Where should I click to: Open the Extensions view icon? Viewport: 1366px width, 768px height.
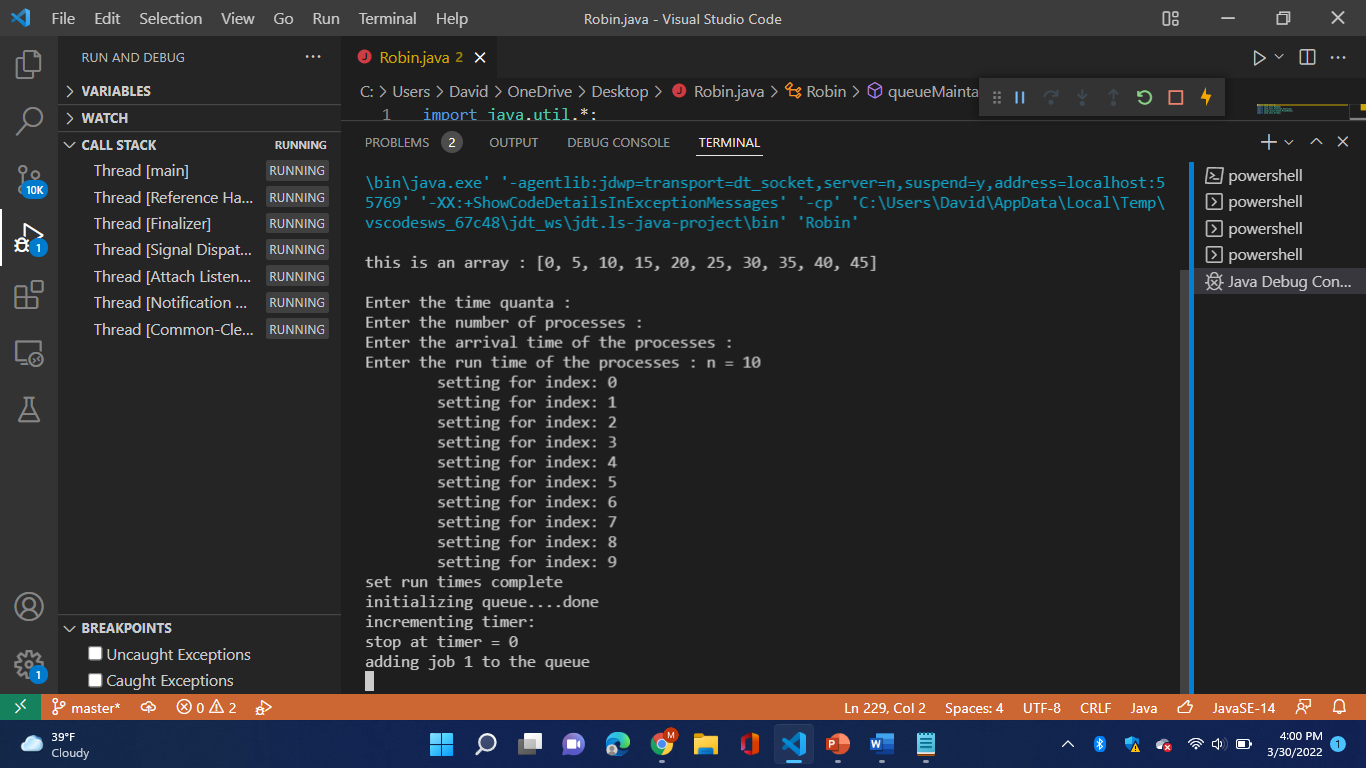(29, 295)
